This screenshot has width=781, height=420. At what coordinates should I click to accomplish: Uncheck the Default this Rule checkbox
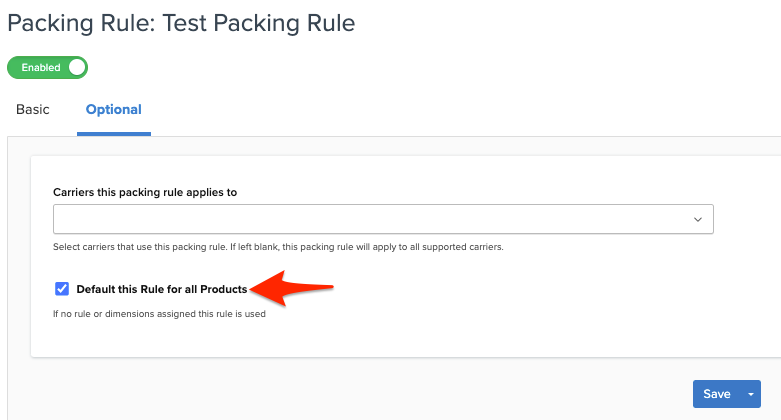62,289
